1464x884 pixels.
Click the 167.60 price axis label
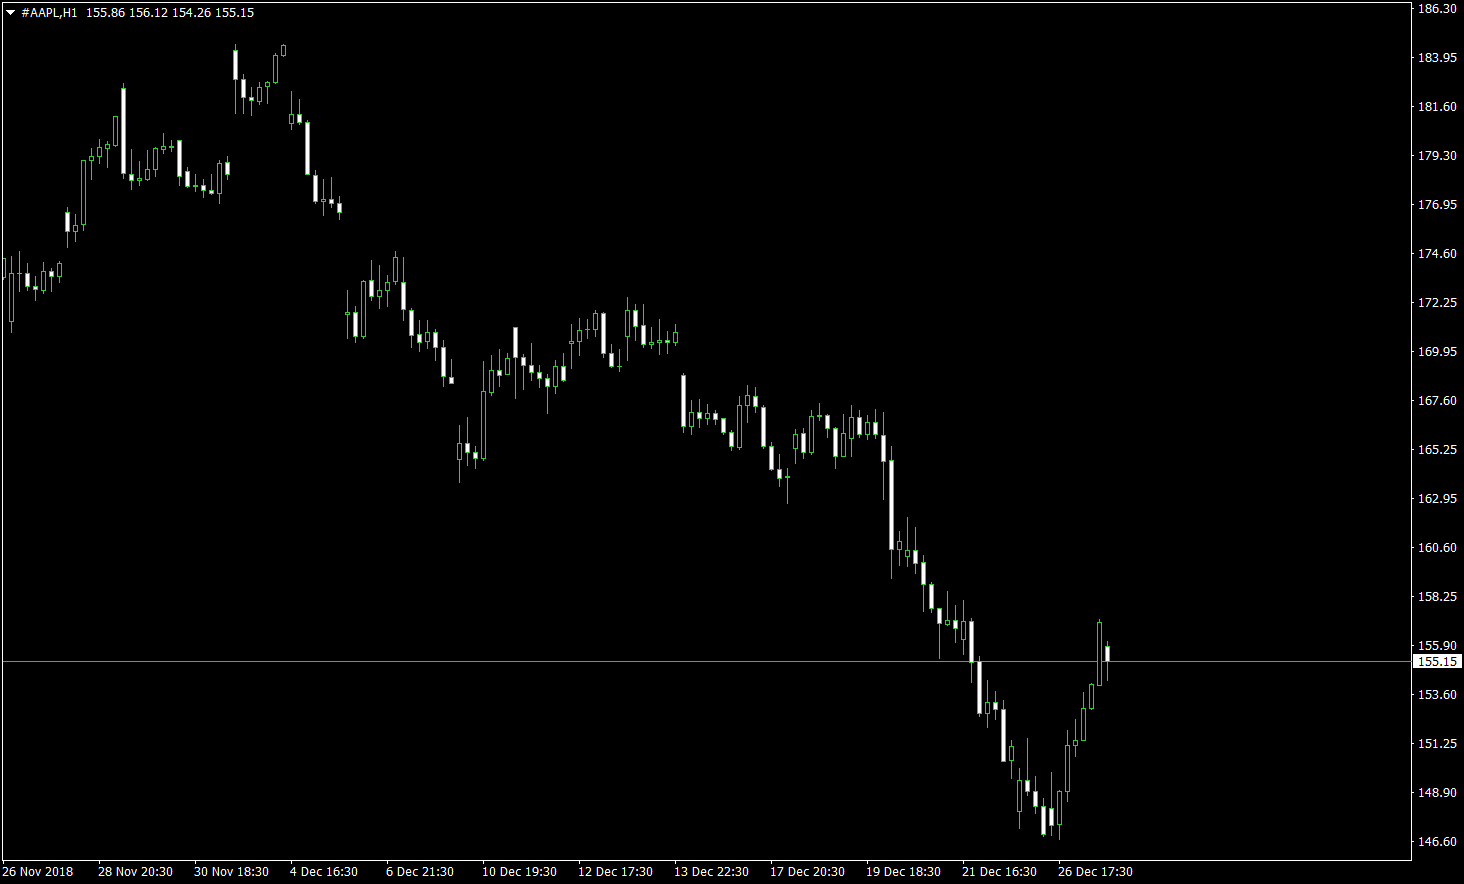coord(1437,401)
